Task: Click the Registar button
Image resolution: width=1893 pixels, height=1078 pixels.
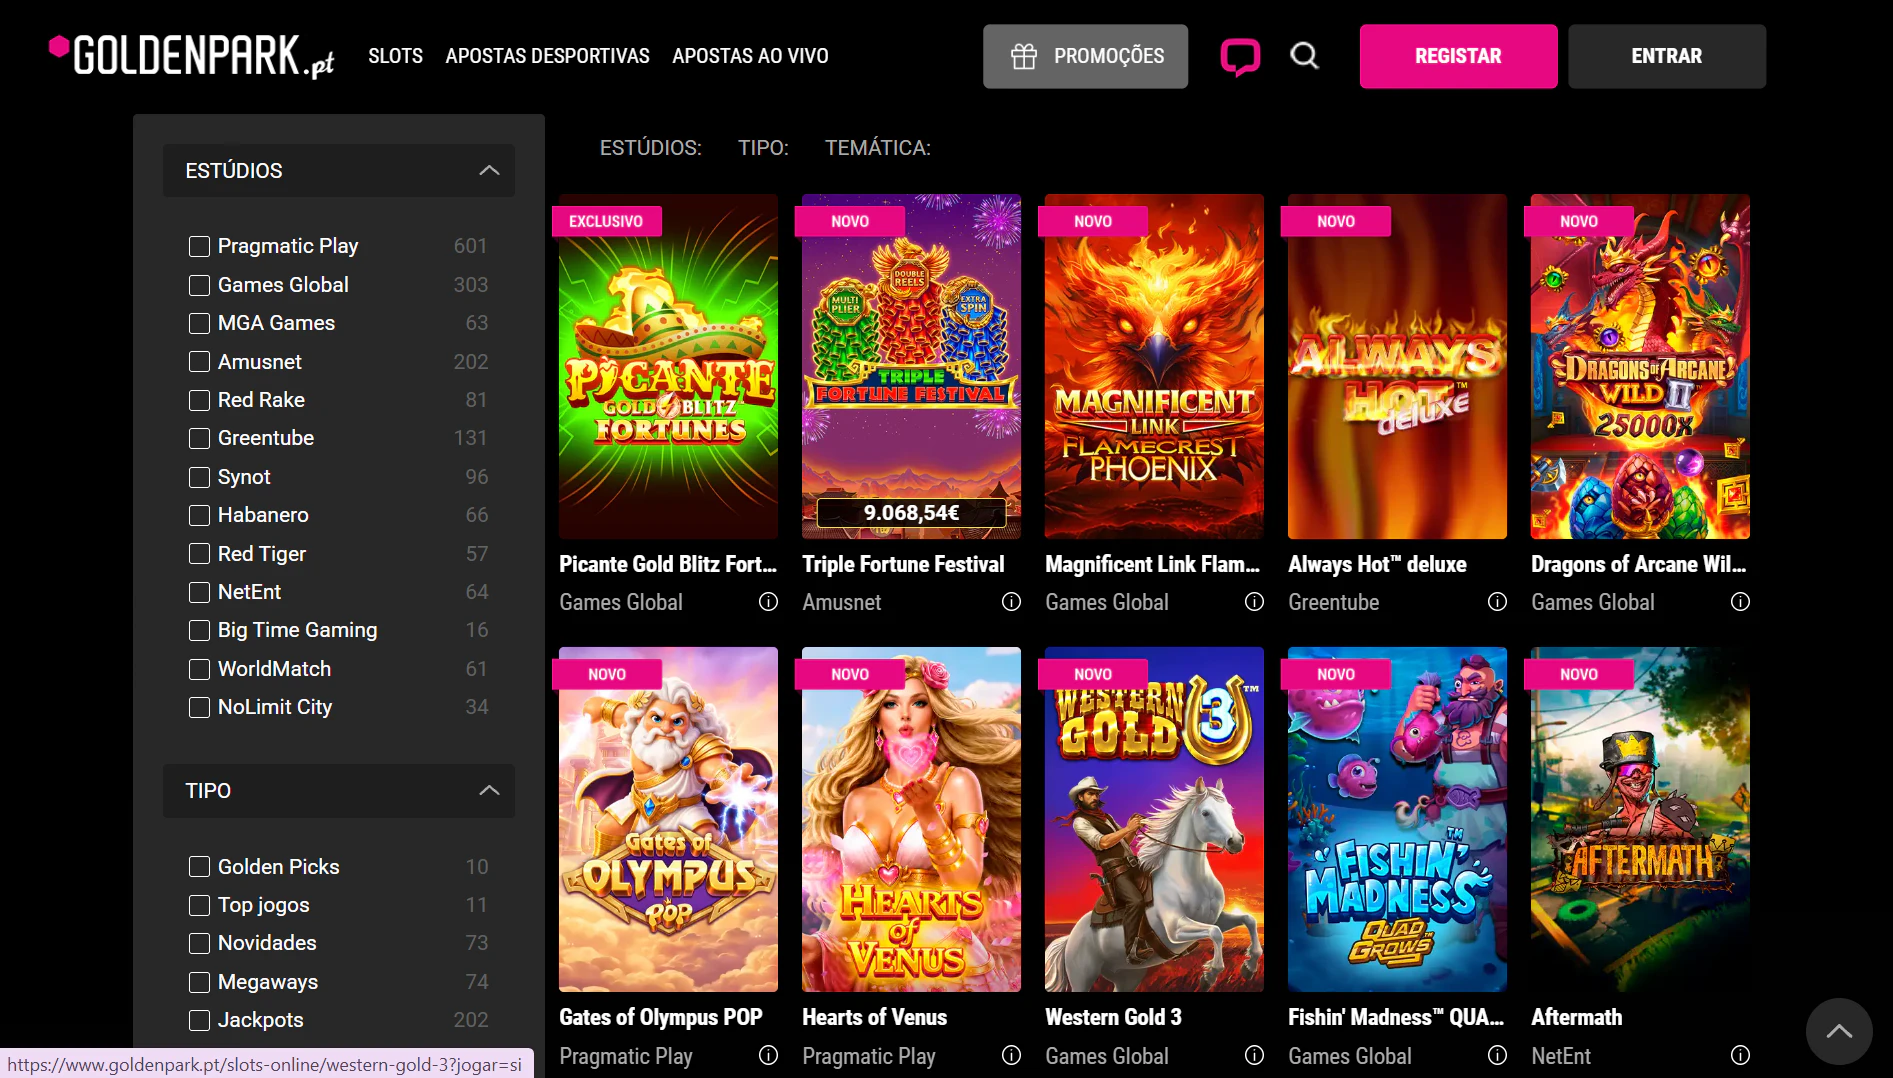Action: pos(1458,56)
